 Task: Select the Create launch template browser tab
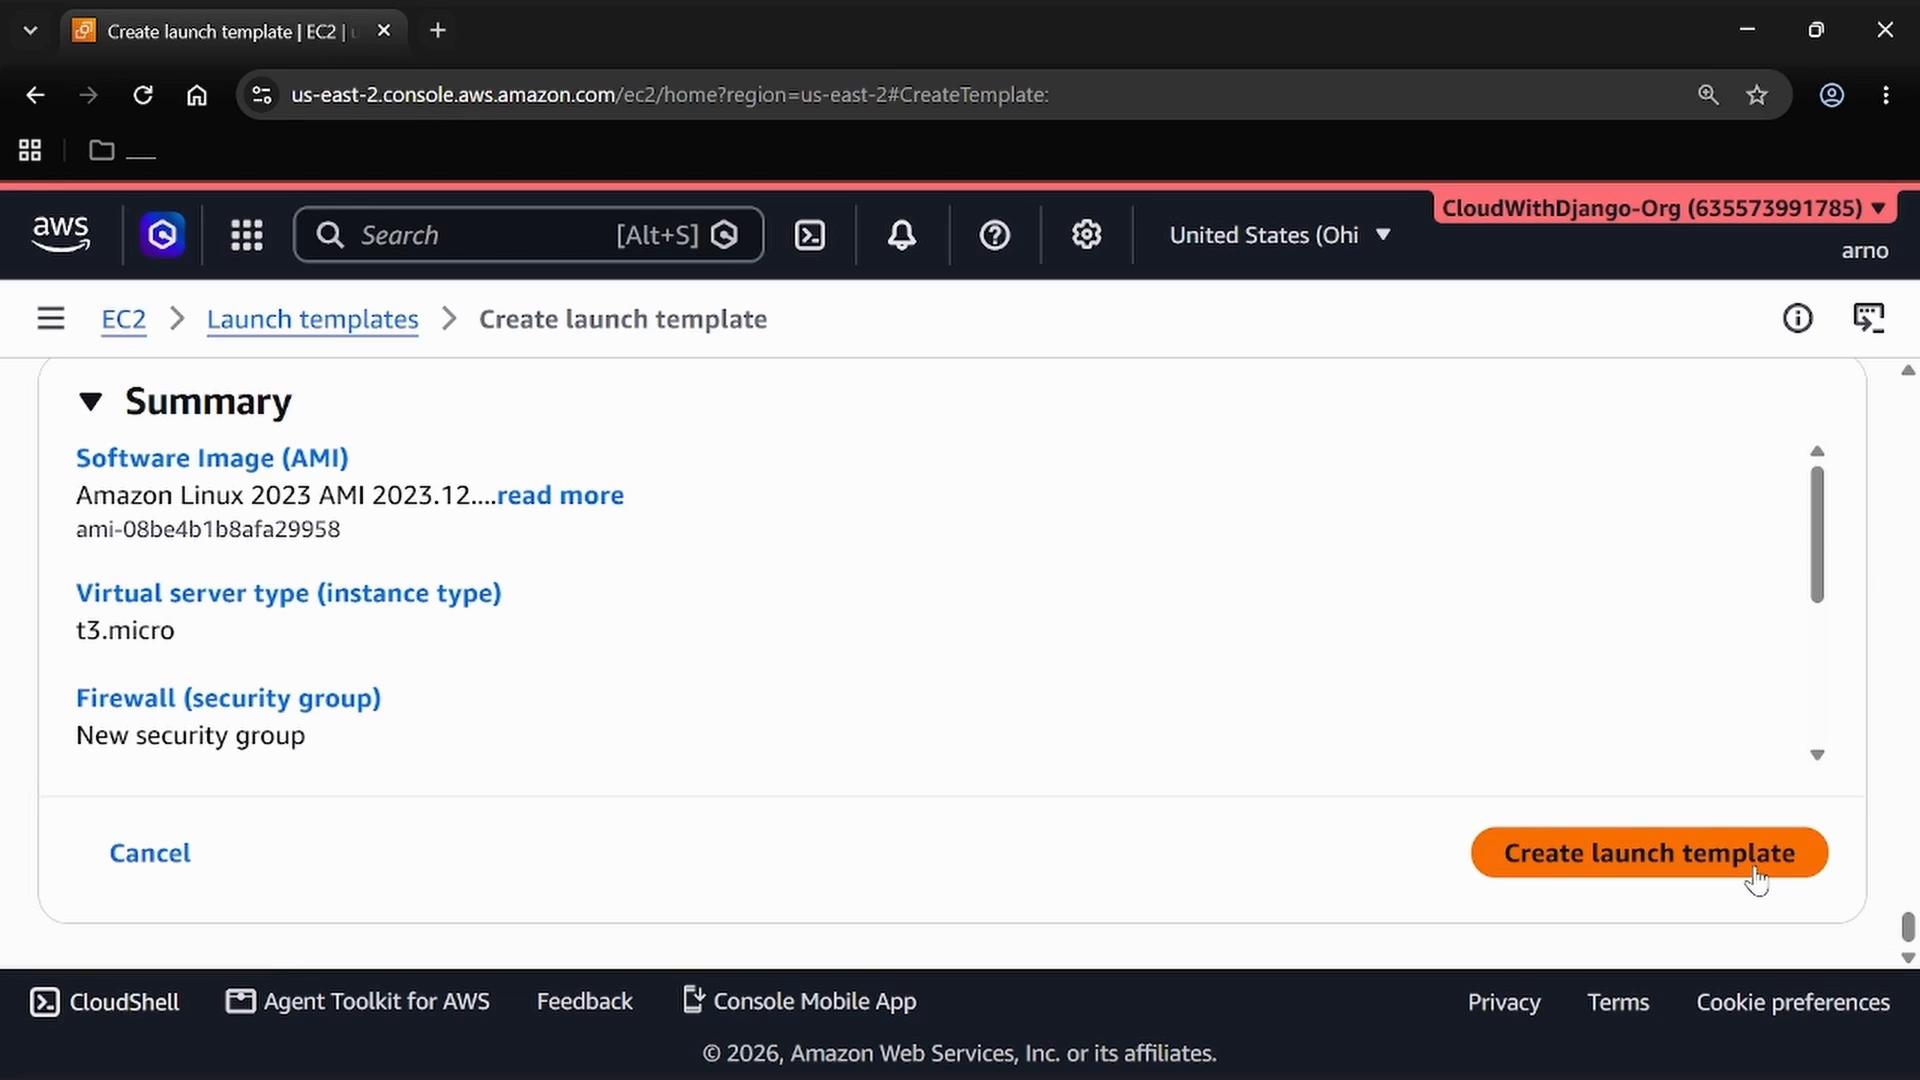[232, 31]
